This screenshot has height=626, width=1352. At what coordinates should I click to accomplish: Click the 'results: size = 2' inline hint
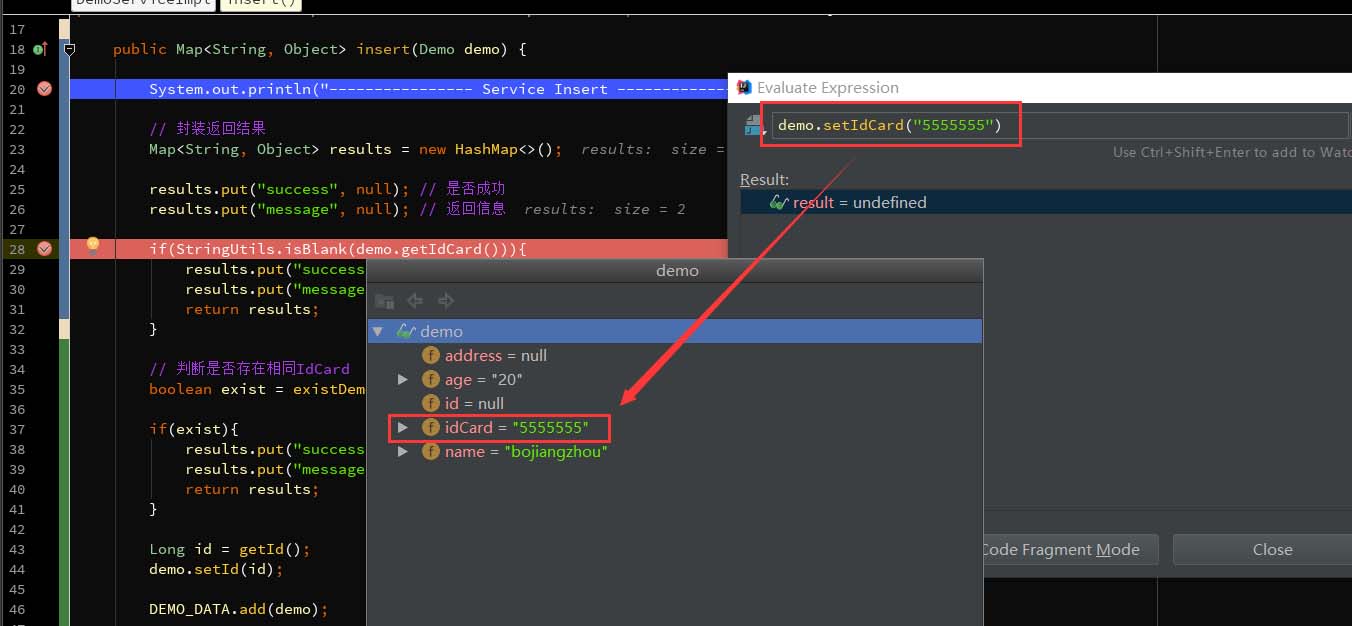(605, 209)
